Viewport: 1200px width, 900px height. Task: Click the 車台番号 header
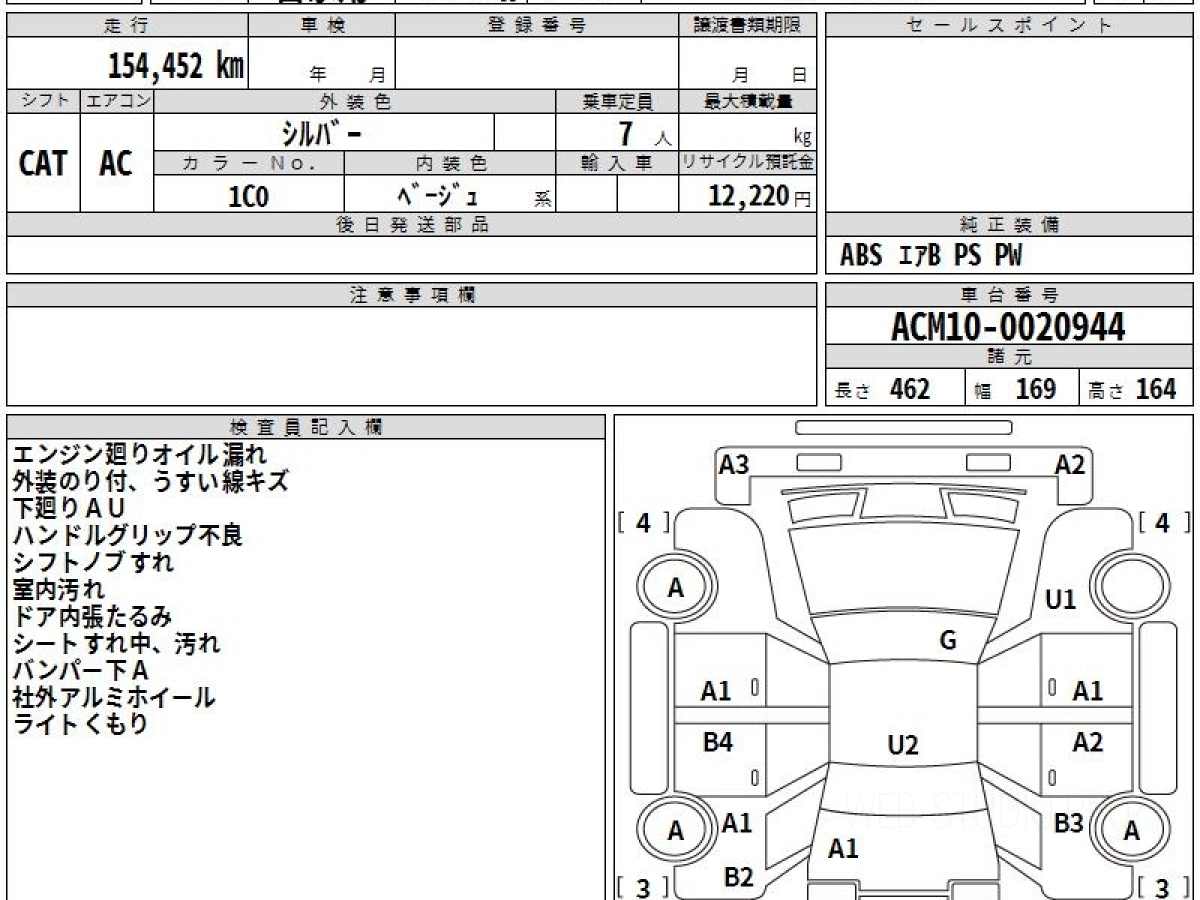click(1009, 295)
